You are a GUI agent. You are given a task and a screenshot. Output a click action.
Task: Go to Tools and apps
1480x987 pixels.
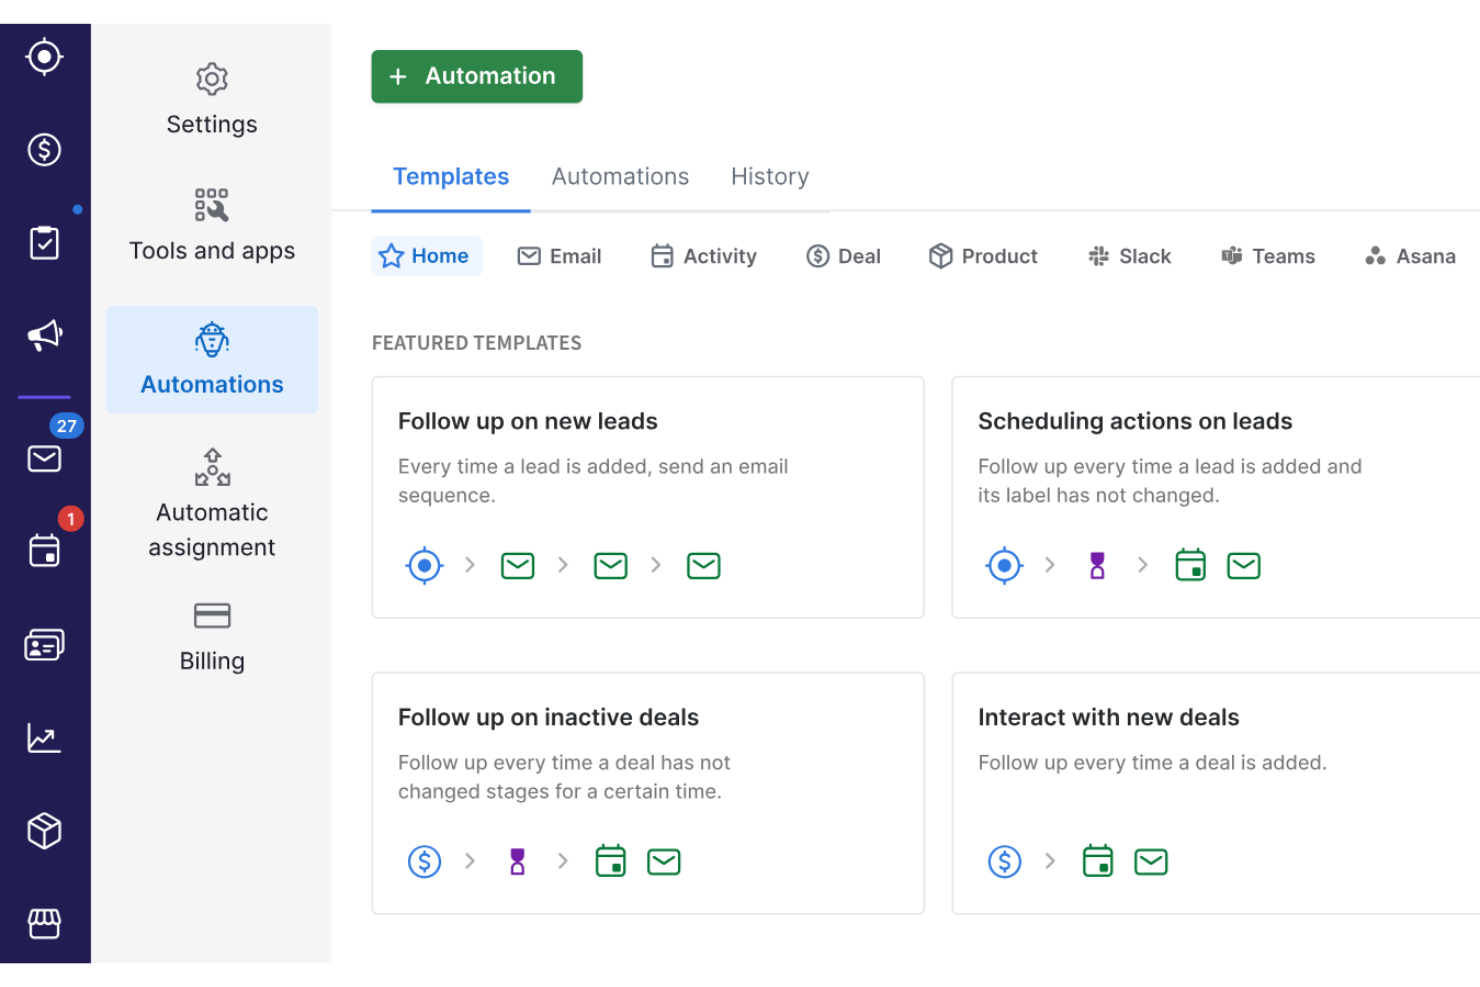[212, 225]
